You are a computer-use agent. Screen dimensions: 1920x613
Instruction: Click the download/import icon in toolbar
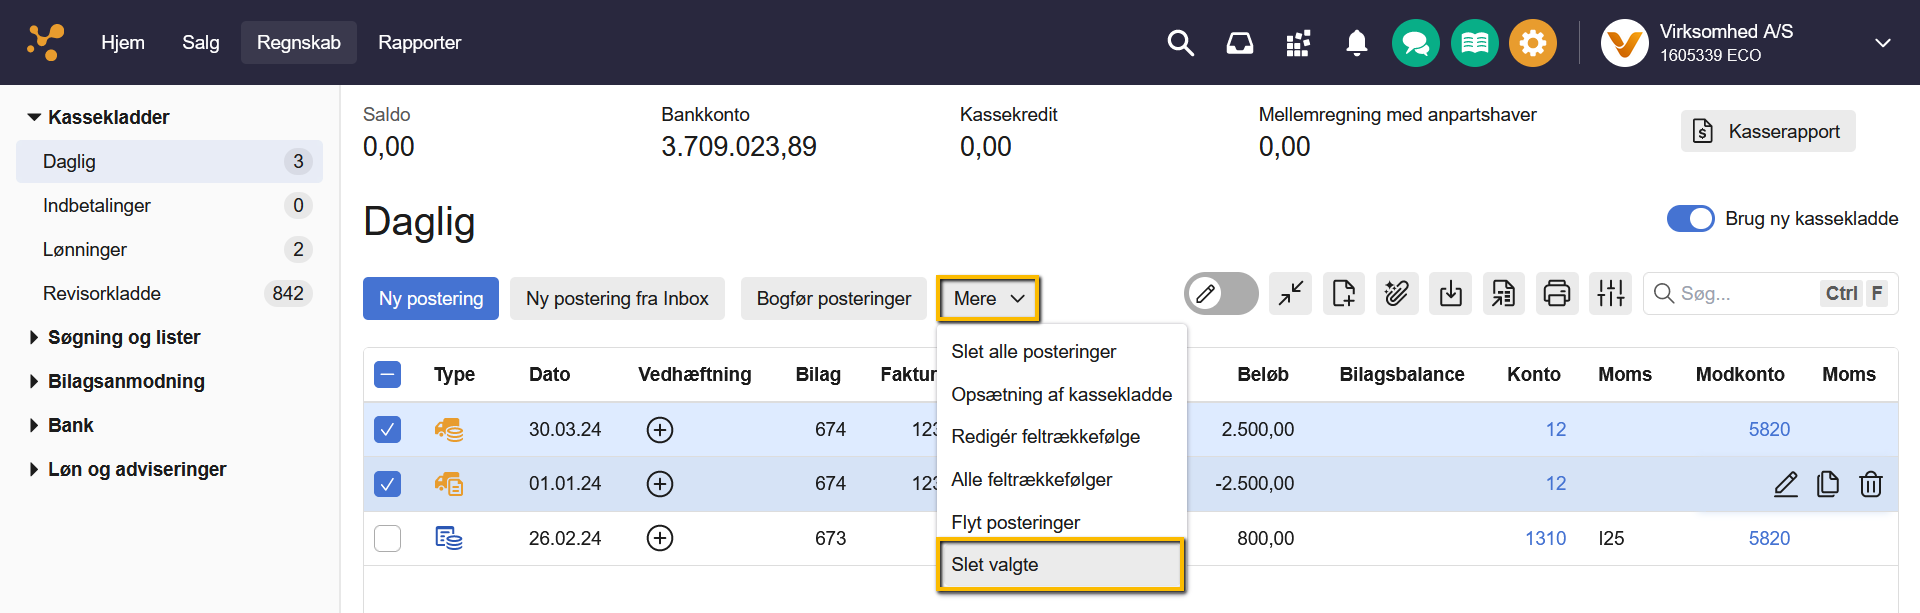point(1450,294)
